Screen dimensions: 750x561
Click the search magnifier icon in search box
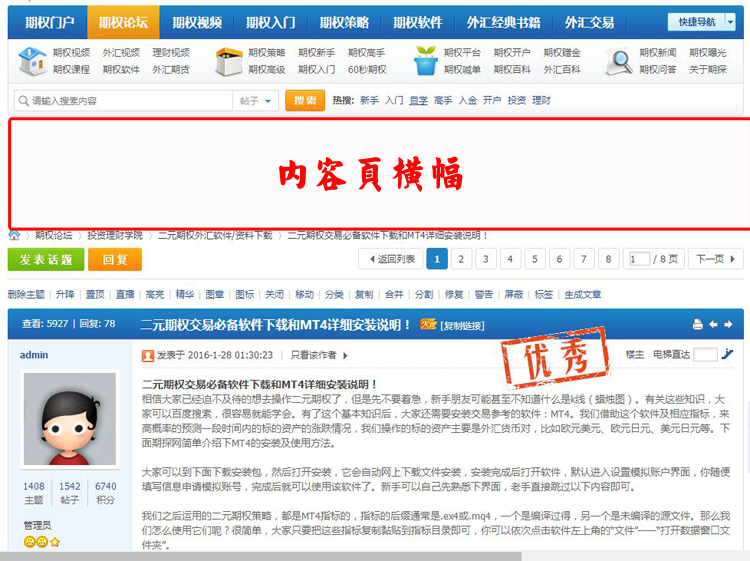(23, 101)
